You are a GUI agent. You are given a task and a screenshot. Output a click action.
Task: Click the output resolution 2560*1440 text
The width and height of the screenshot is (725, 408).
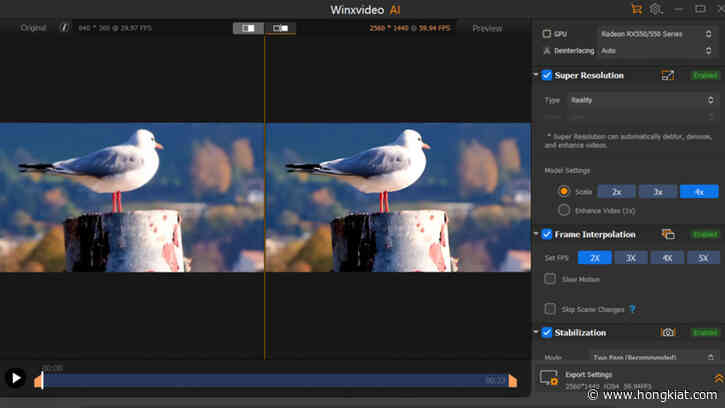pos(388,28)
